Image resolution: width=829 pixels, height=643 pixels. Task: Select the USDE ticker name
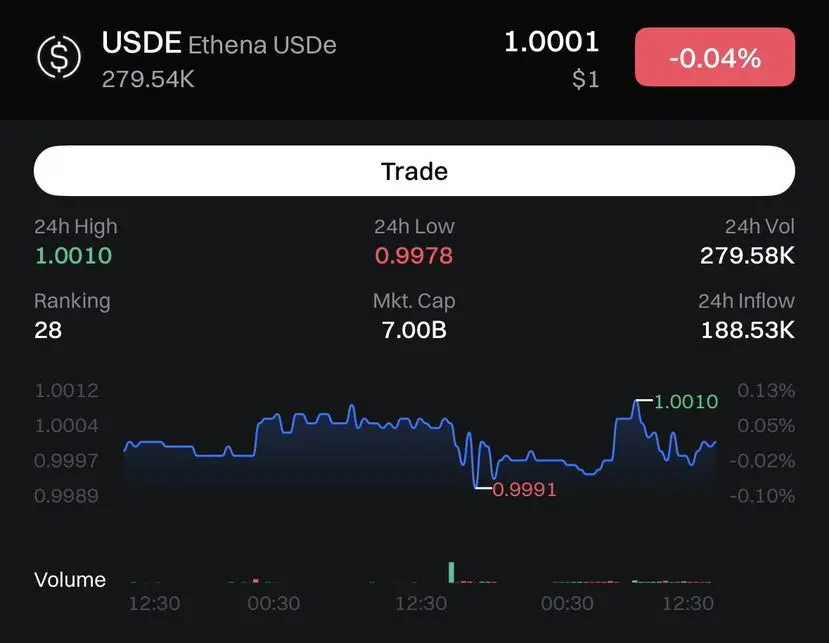click(x=141, y=43)
